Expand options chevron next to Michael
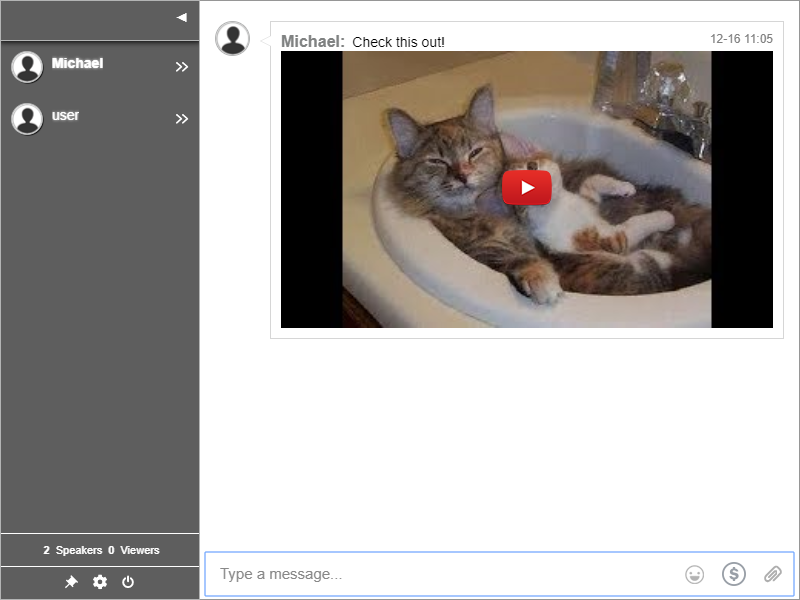The width and height of the screenshot is (800, 600). click(181, 67)
